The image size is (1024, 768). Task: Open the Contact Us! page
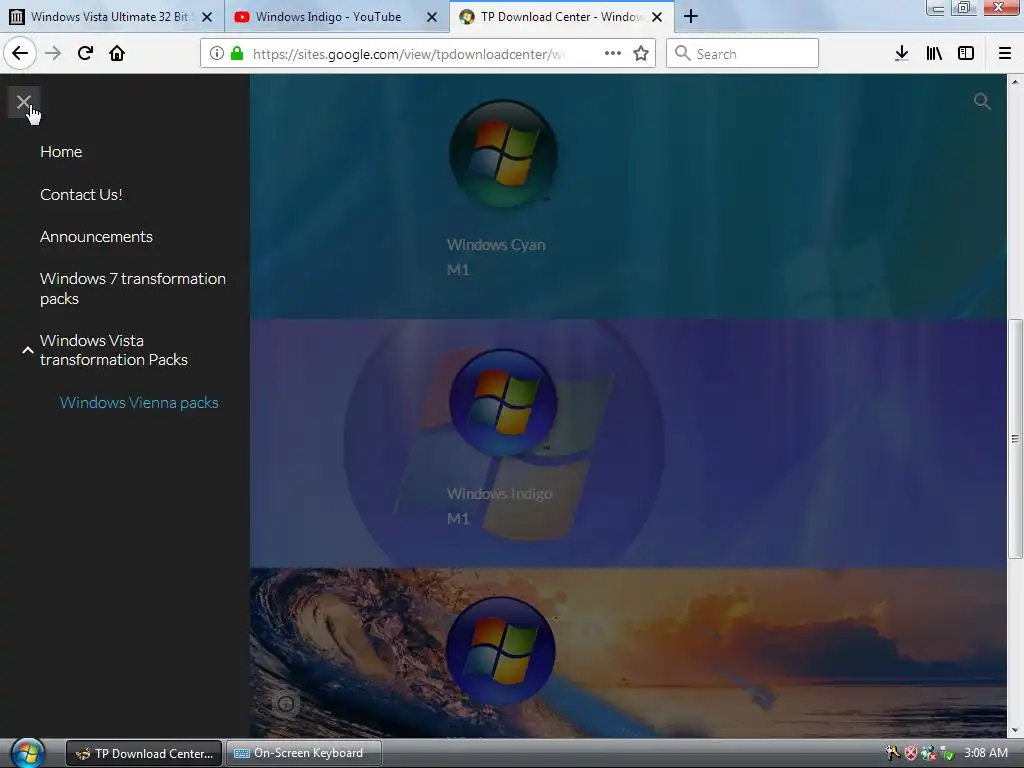coord(81,195)
